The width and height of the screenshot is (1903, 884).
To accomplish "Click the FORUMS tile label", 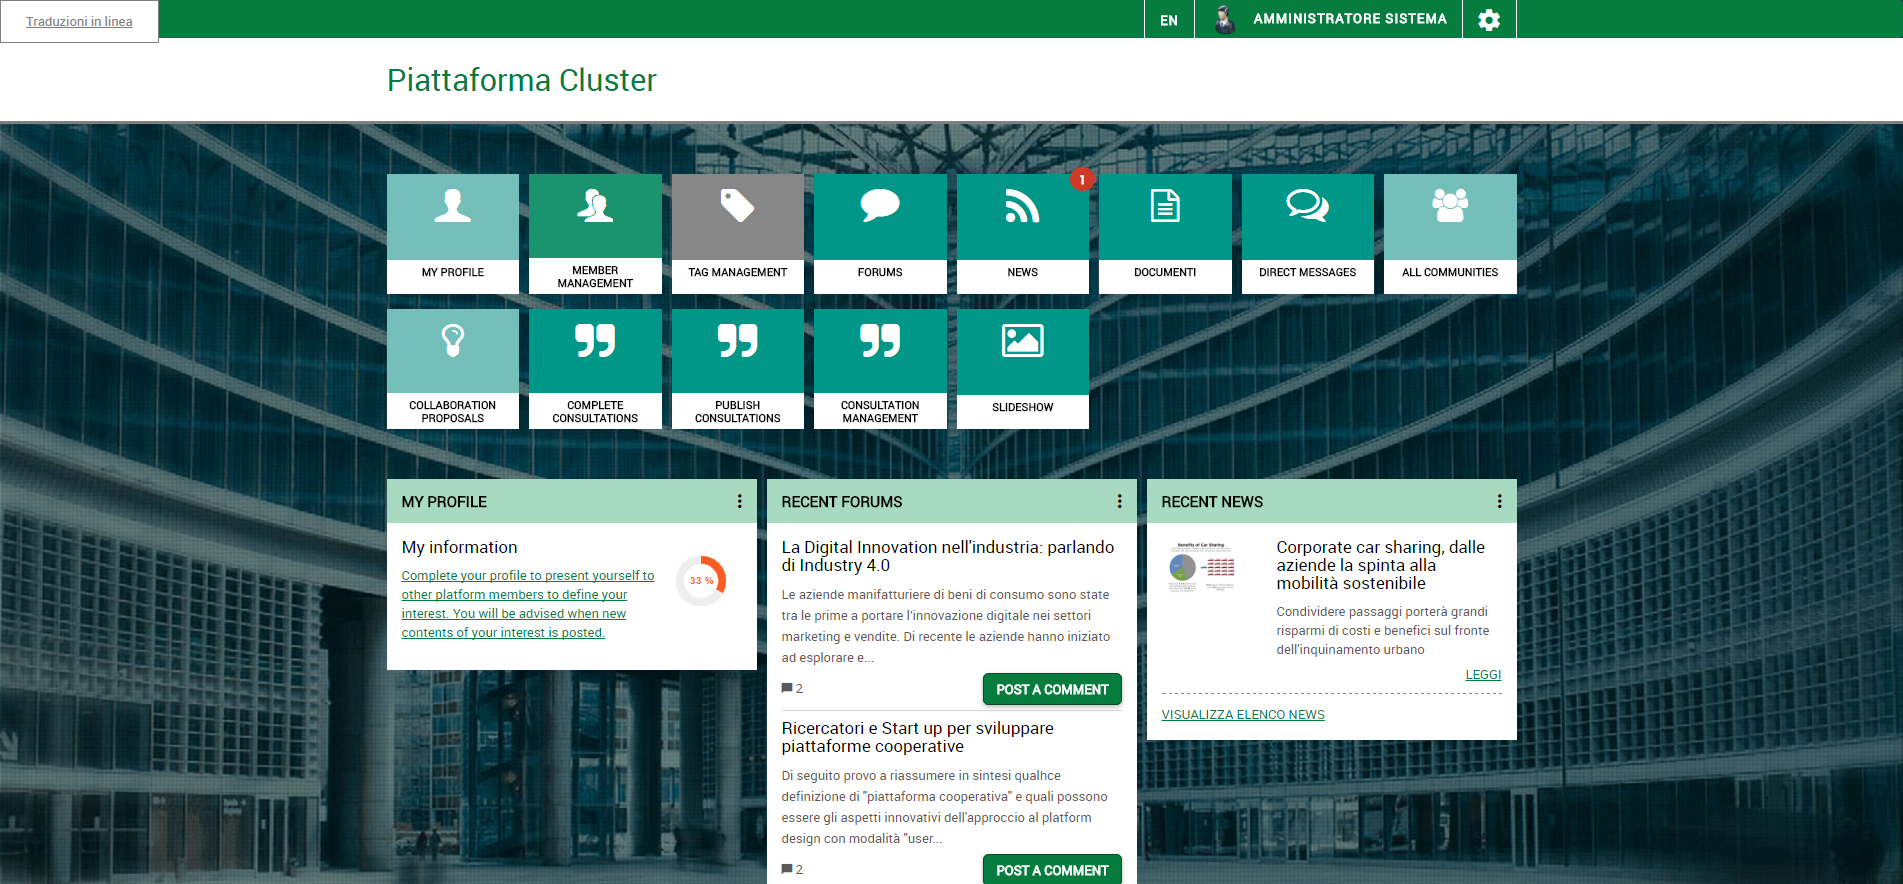I will 880,272.
